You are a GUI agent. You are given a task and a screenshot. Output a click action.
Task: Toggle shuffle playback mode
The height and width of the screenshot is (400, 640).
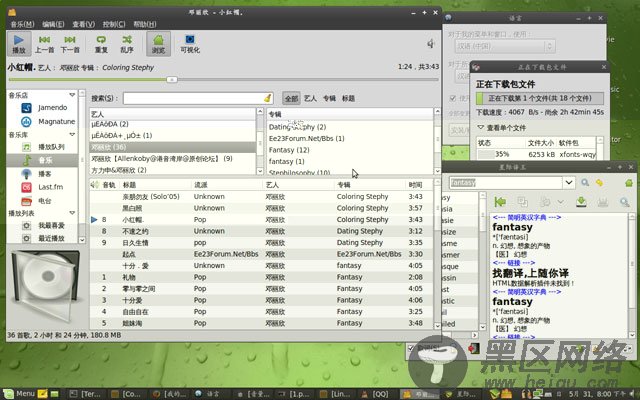click(x=127, y=44)
